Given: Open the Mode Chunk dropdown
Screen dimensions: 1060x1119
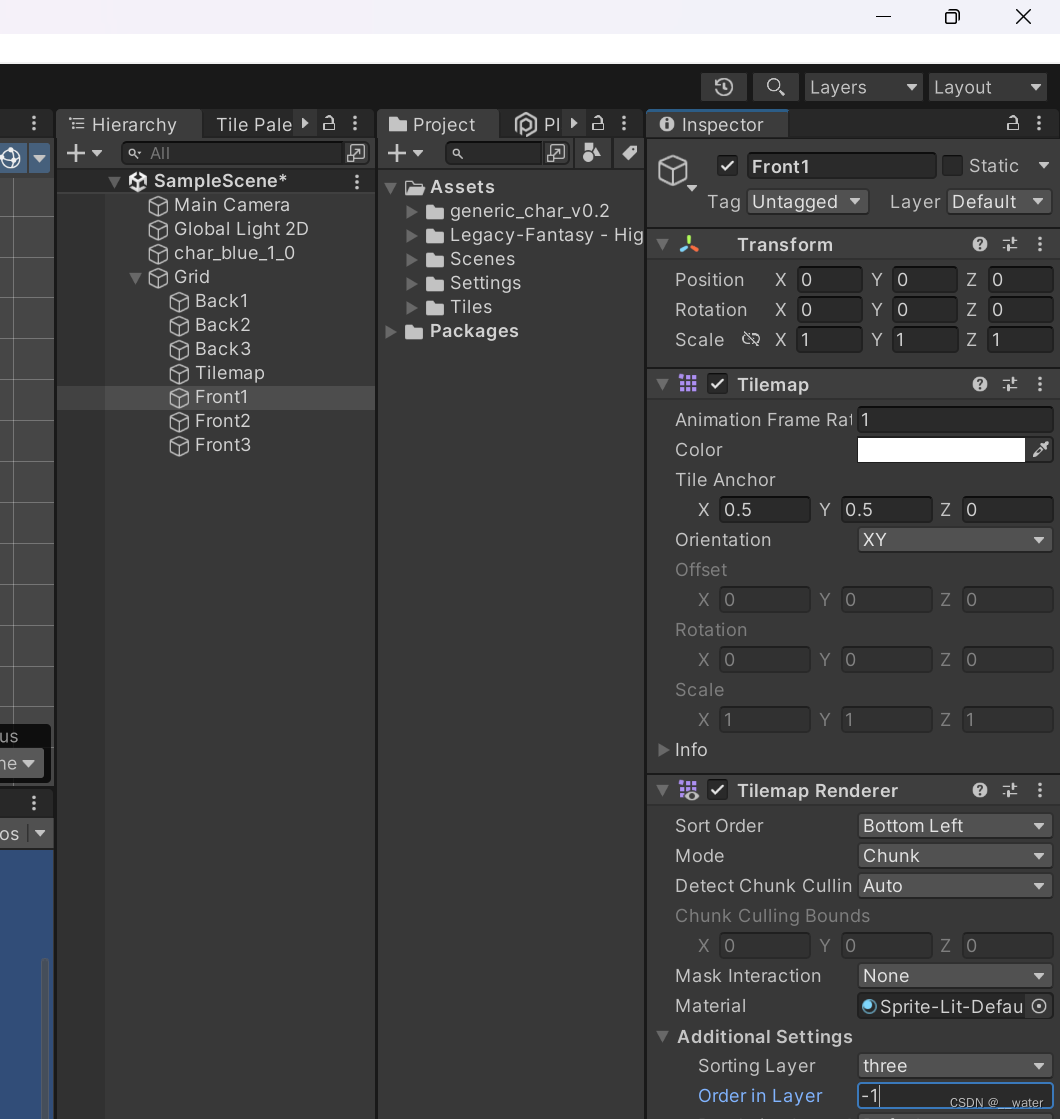Looking at the screenshot, I should [x=954, y=856].
